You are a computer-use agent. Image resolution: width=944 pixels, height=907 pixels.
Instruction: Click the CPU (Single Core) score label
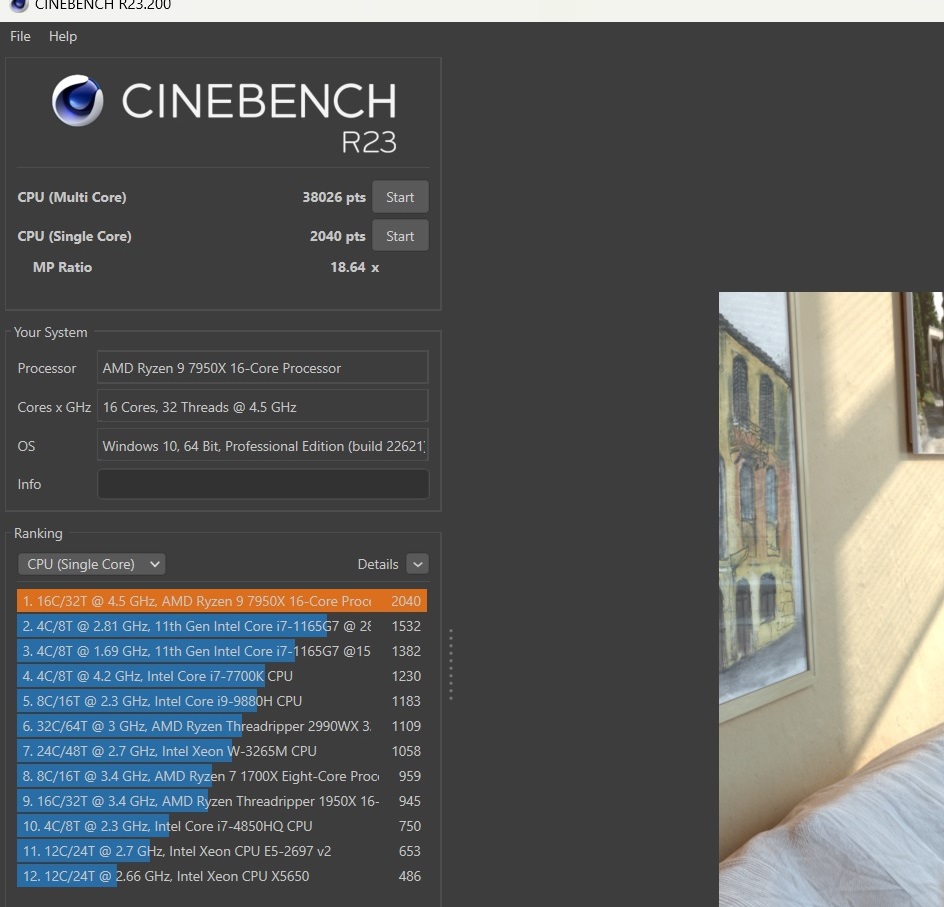coord(74,236)
